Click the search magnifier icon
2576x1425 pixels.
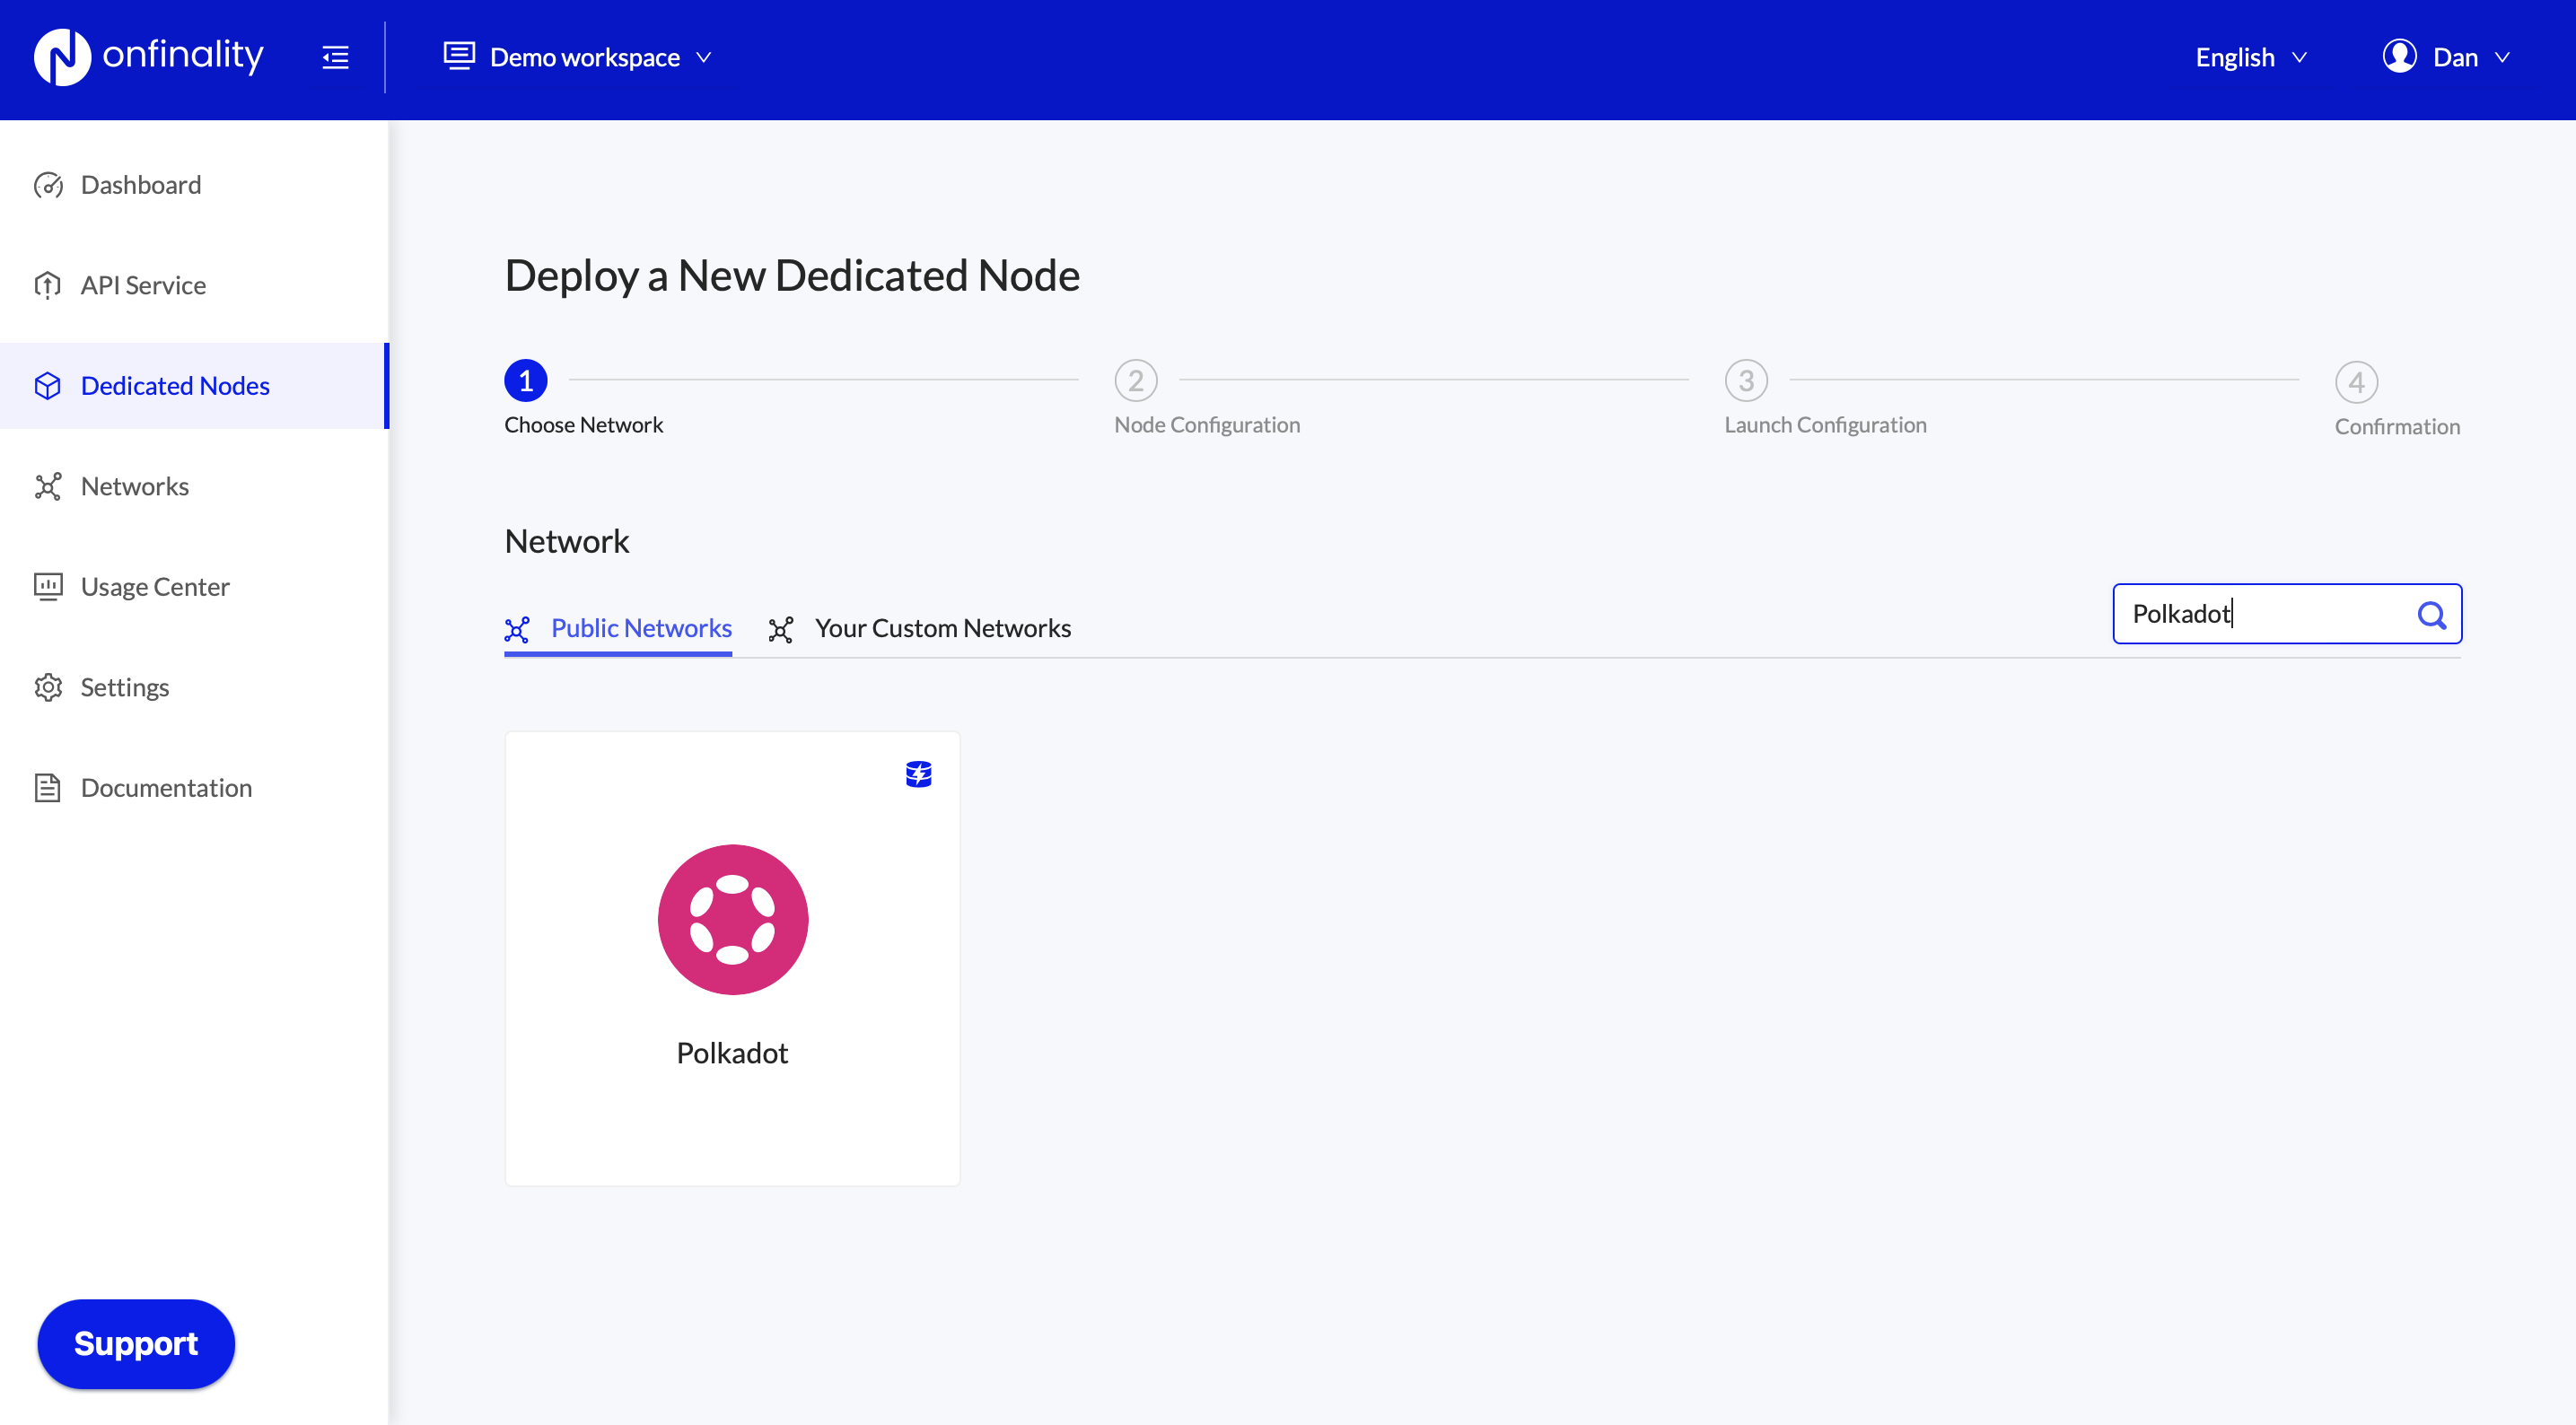(2431, 614)
